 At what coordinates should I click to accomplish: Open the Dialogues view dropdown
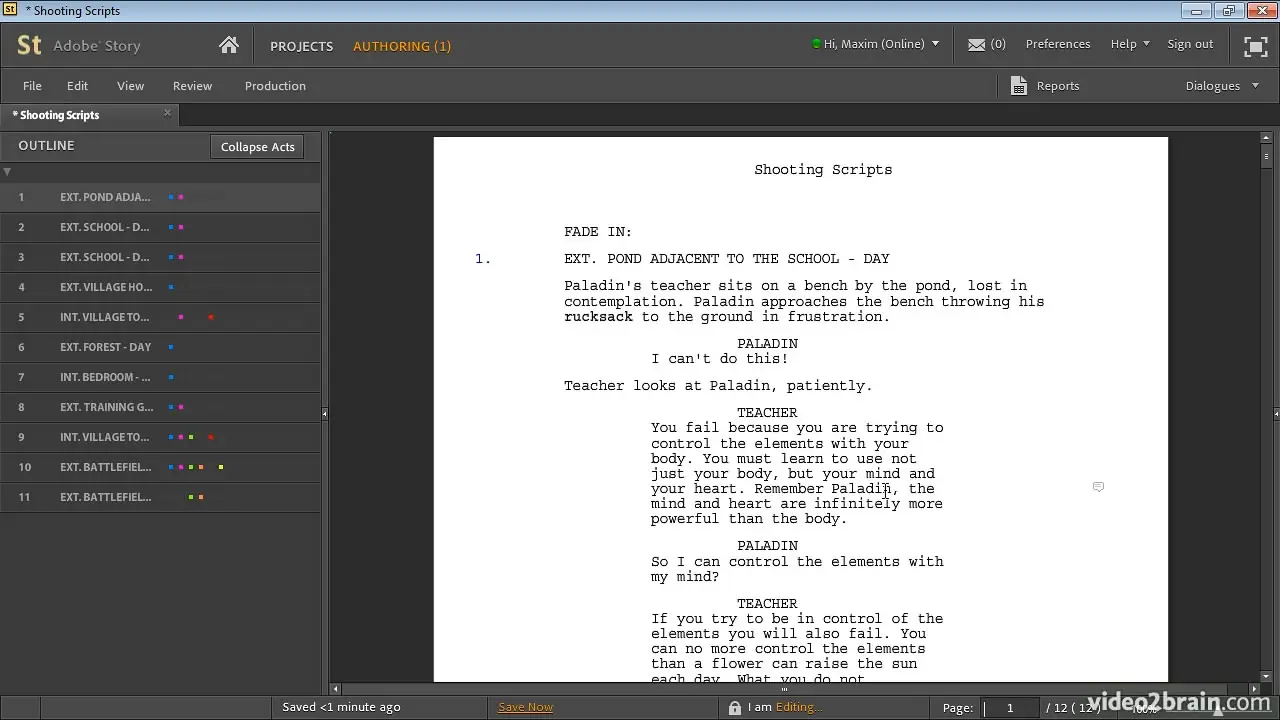pos(1222,86)
